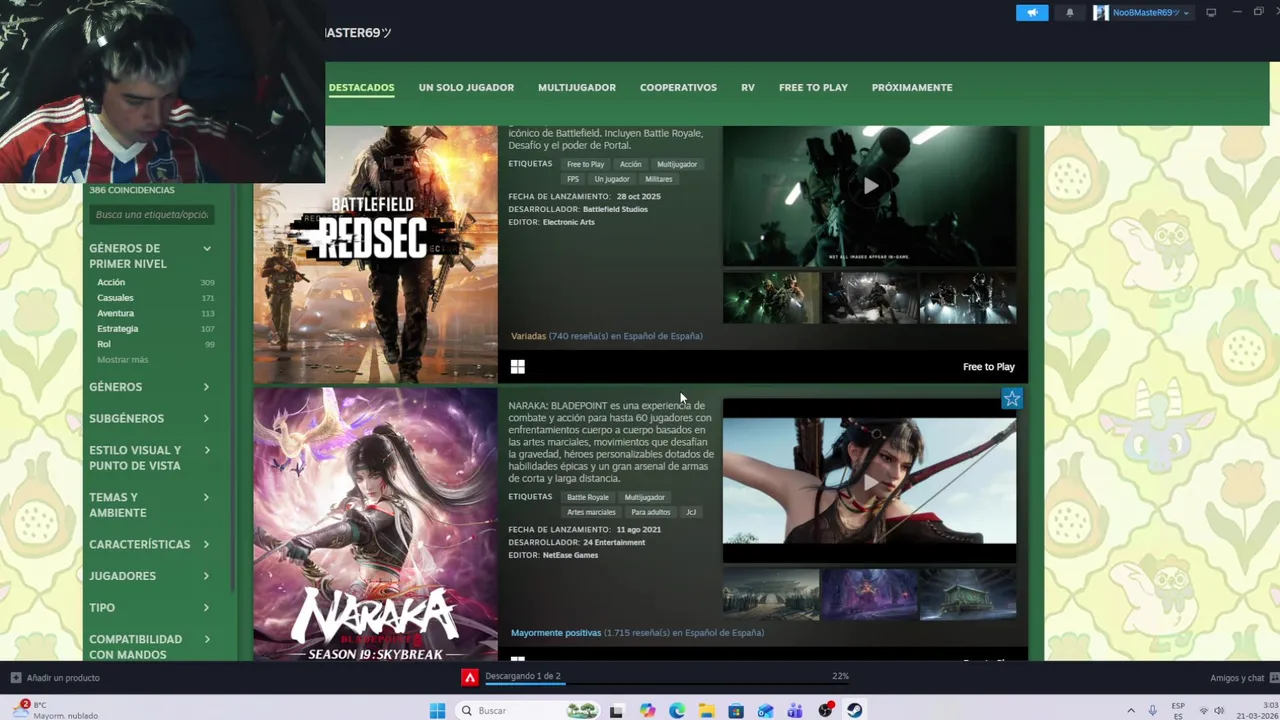Switch to the Destacados tab
1280x720 pixels.
pyautogui.click(x=361, y=88)
